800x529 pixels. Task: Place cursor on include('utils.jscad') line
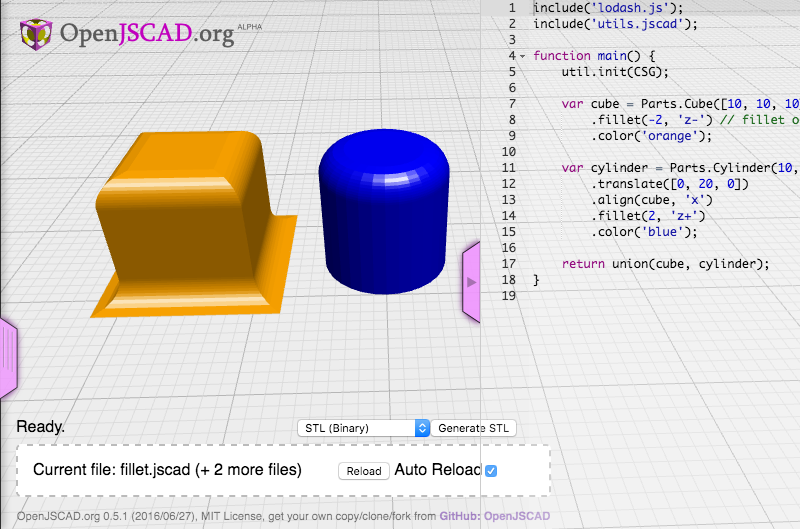tap(615, 24)
